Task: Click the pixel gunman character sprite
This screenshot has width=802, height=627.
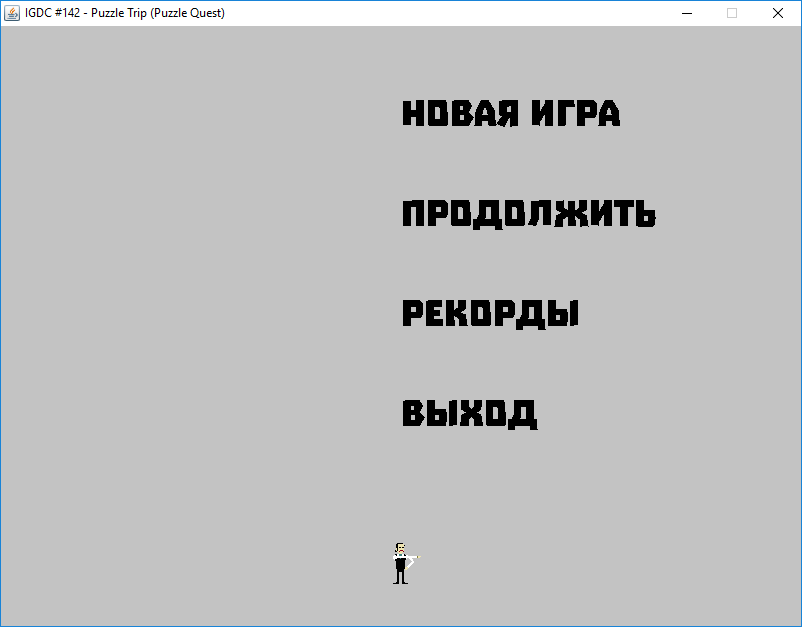Action: coord(406,563)
